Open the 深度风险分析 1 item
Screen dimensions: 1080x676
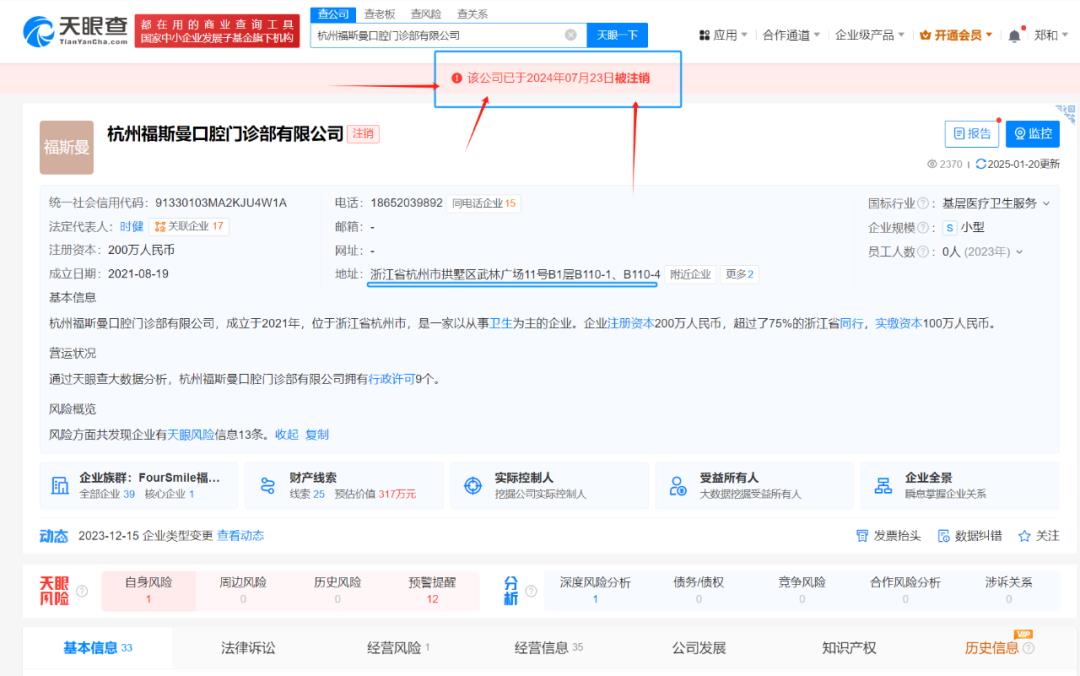(595, 591)
